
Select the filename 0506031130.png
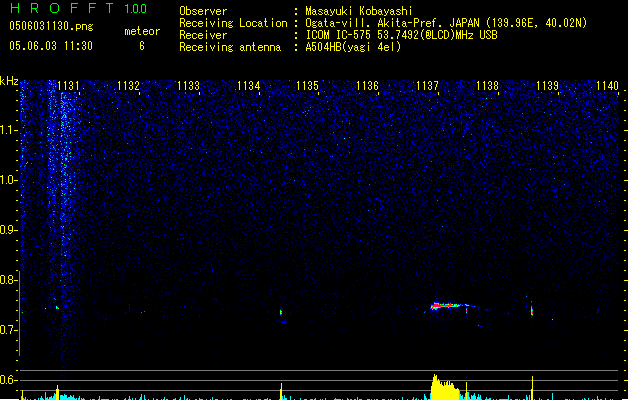point(51,26)
